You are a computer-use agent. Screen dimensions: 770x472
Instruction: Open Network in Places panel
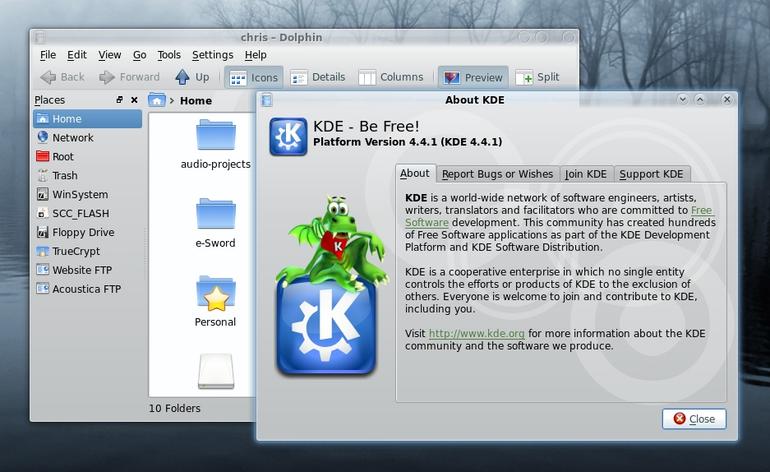click(x=87, y=138)
